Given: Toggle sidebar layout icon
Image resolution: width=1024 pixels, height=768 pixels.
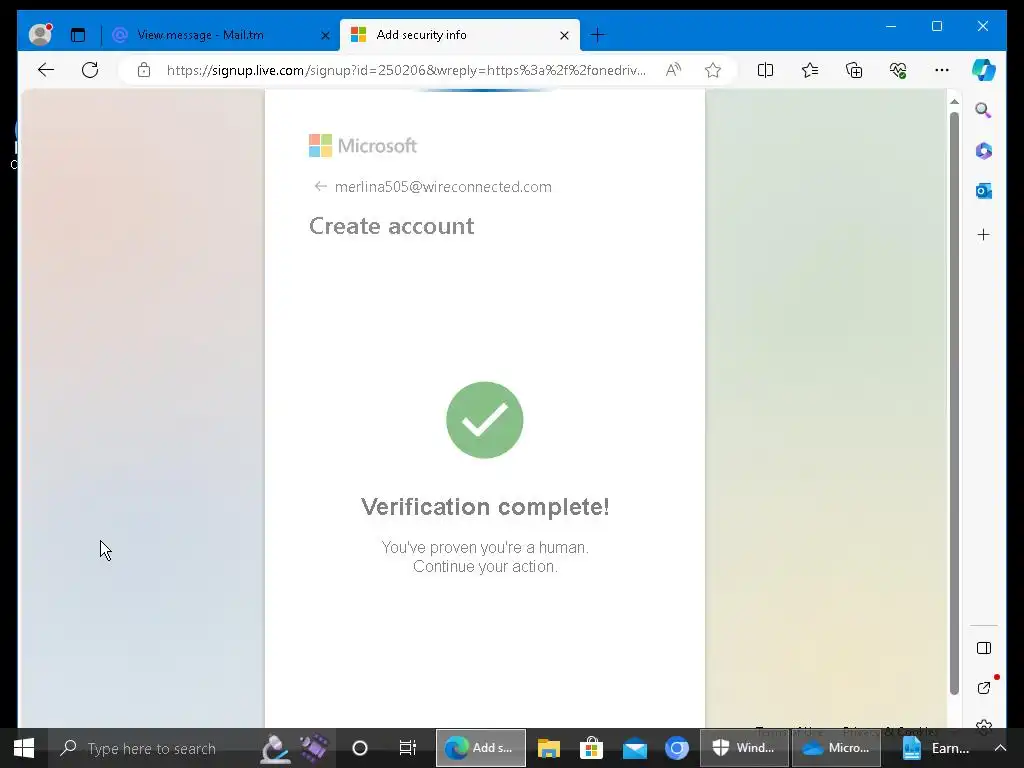Looking at the screenshot, I should (984, 648).
